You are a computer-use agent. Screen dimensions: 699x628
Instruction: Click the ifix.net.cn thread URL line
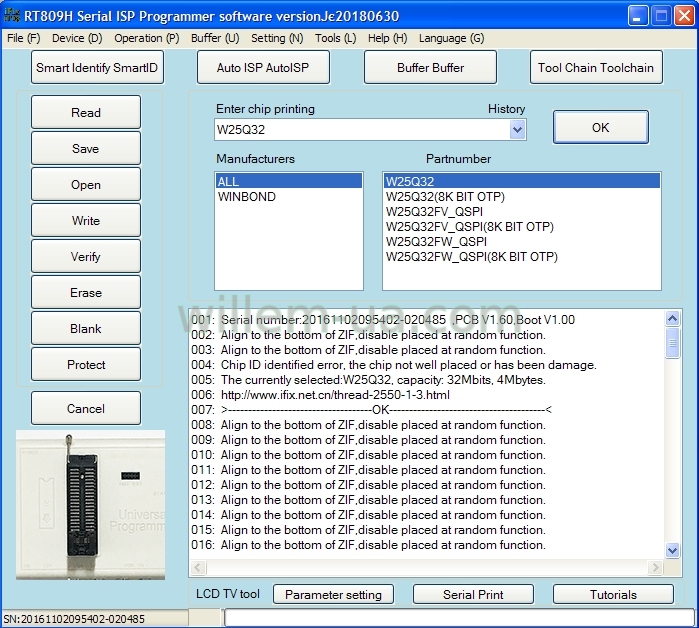coord(321,395)
